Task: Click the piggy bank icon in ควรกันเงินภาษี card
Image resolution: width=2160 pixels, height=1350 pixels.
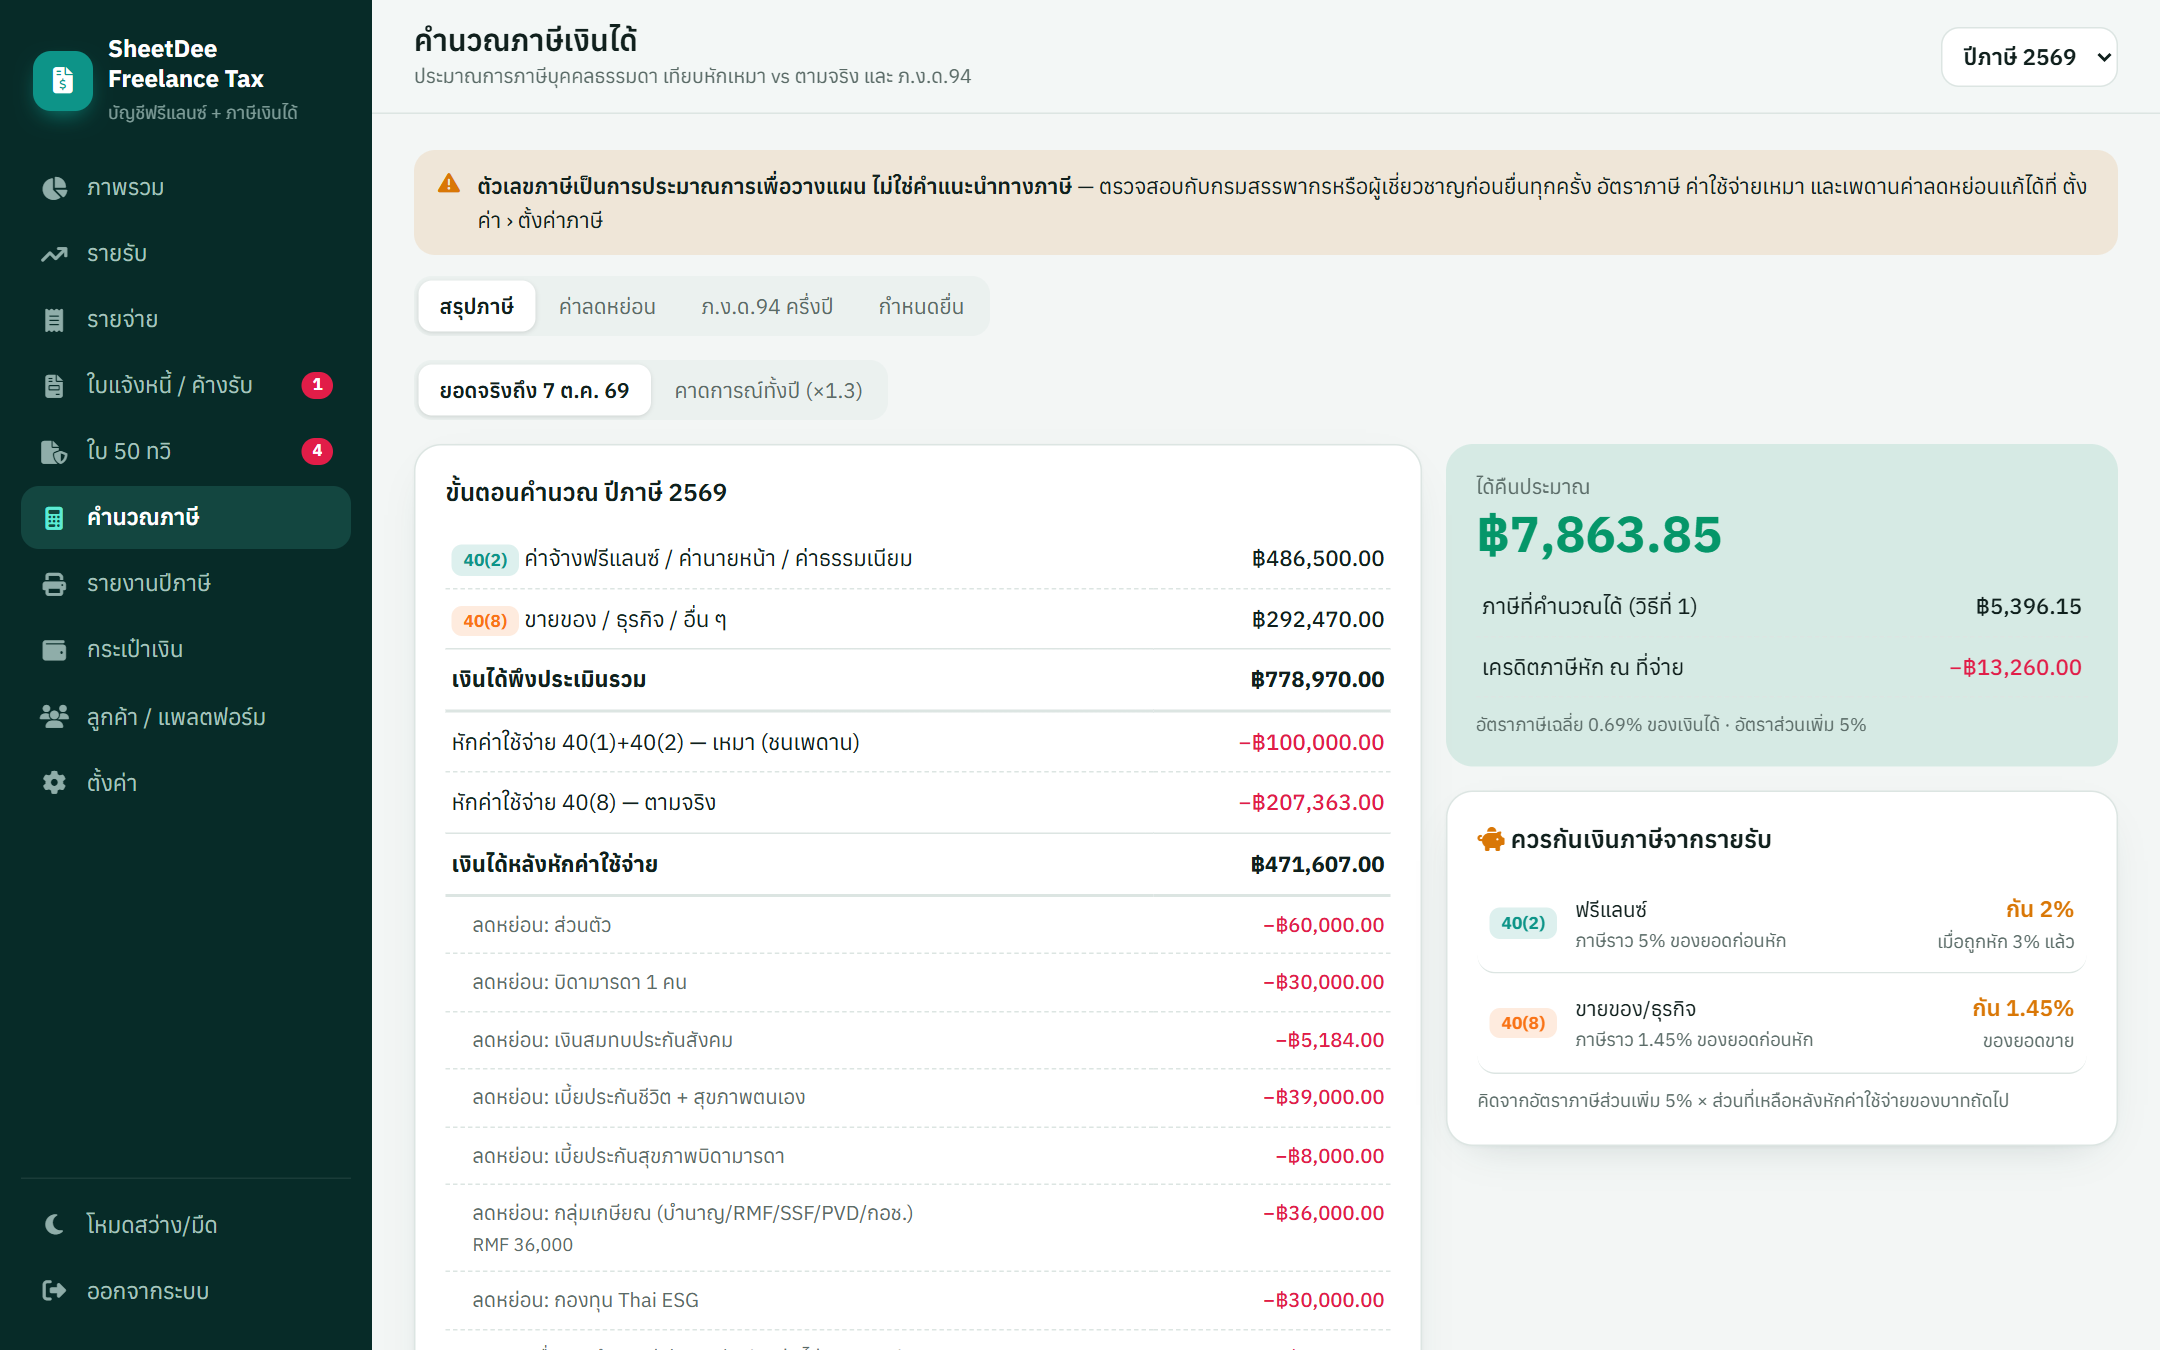Action: (x=1490, y=839)
